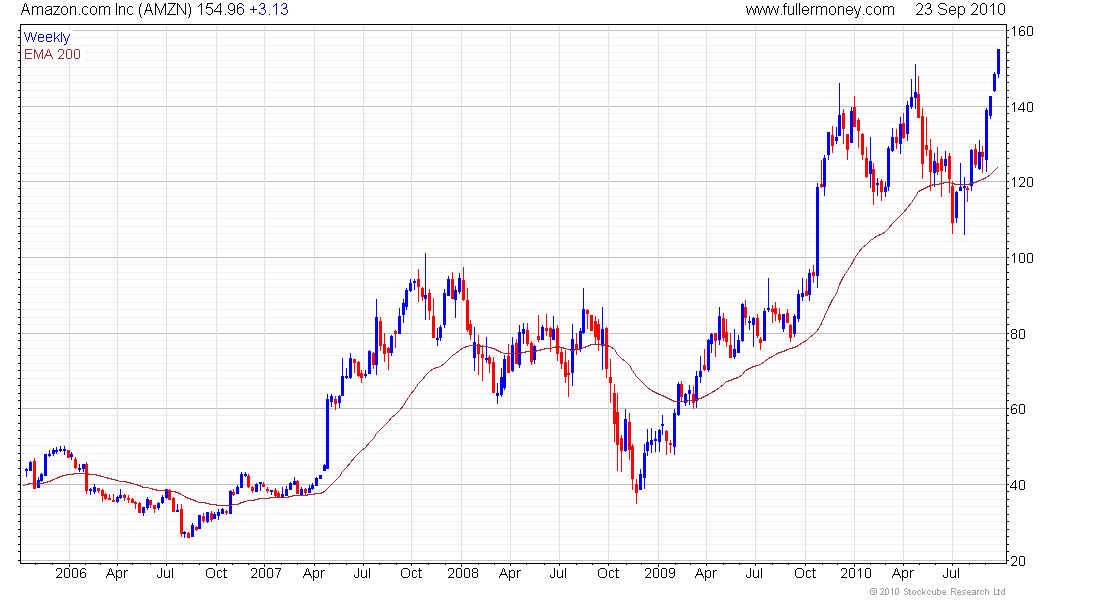This screenshot has height=600, width=1100.
Task: Click the 2010 year axis label
Action: click(855, 573)
